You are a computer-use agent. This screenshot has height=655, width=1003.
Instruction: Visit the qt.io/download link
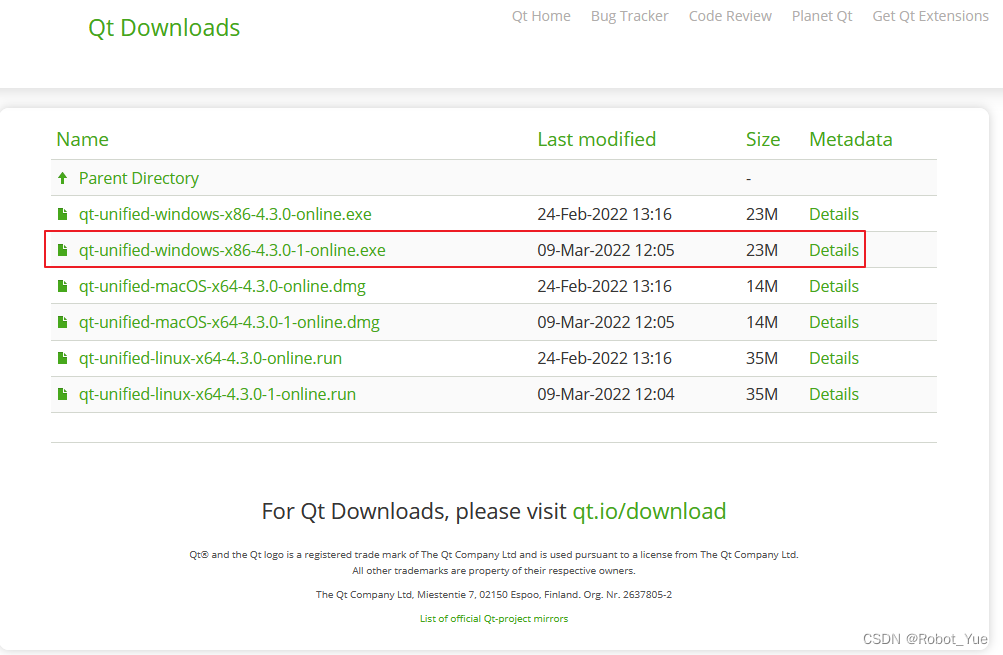649,511
